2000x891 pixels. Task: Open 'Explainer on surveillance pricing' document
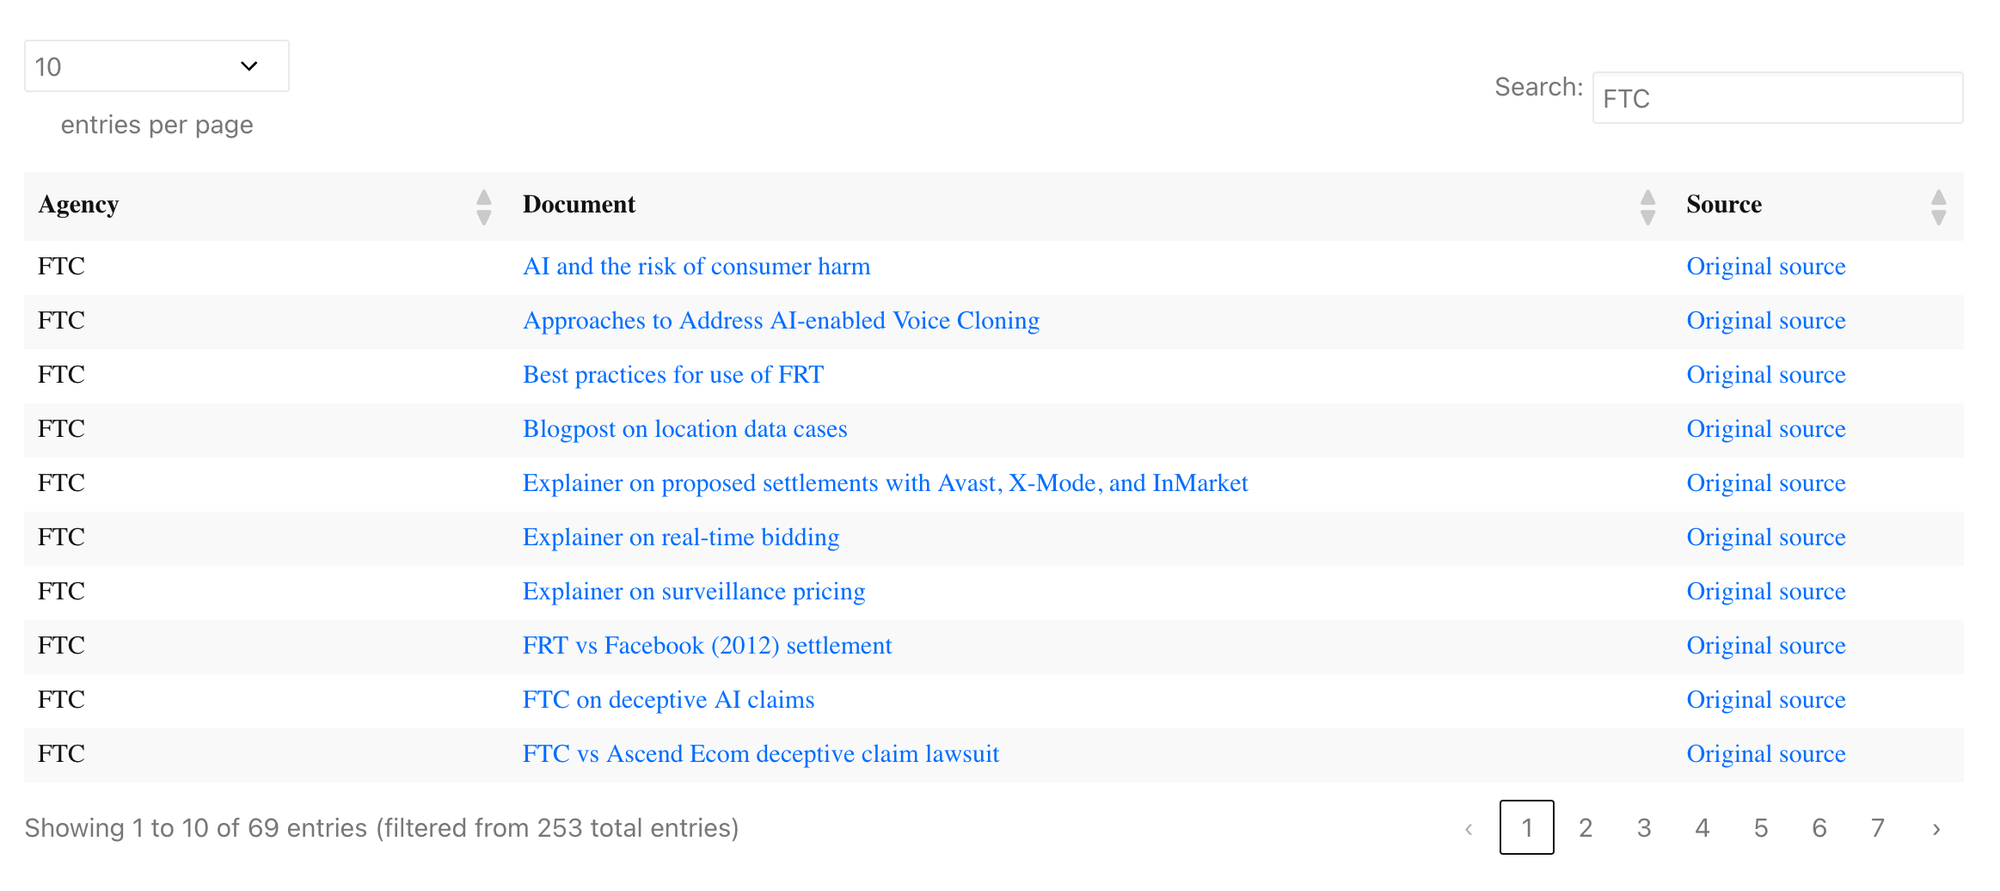pos(693,592)
